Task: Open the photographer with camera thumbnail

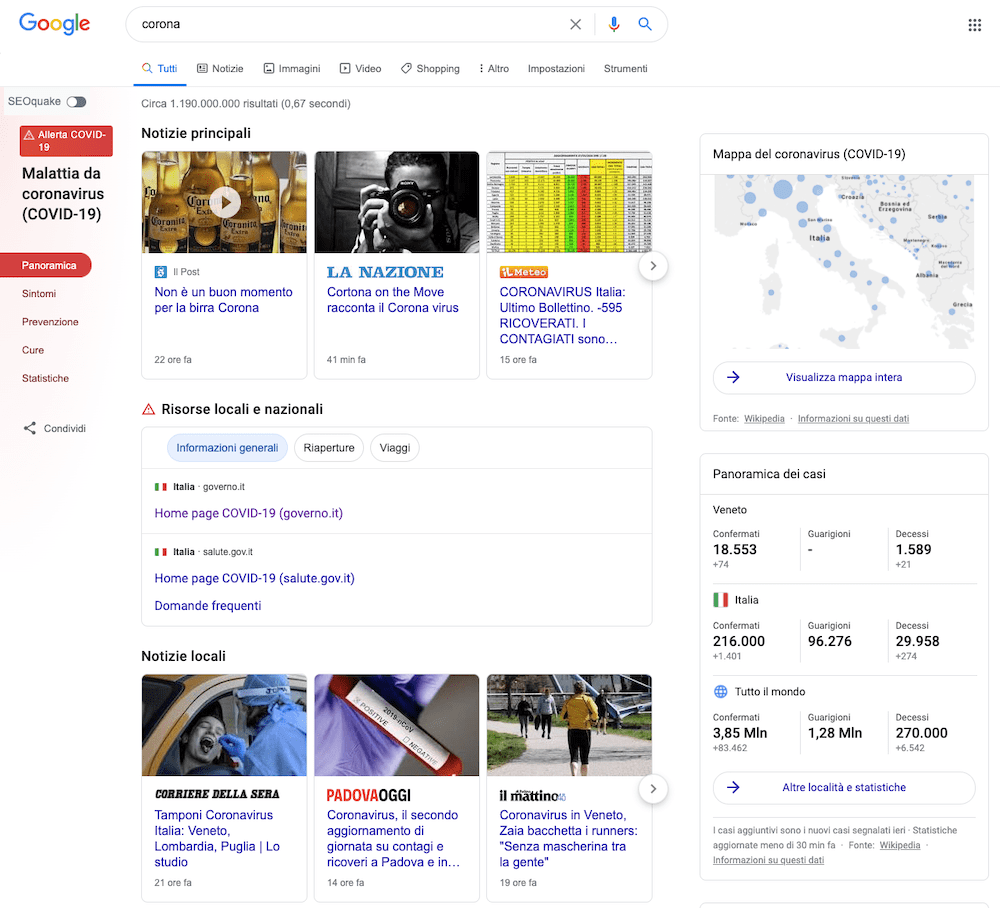Action: (397, 202)
